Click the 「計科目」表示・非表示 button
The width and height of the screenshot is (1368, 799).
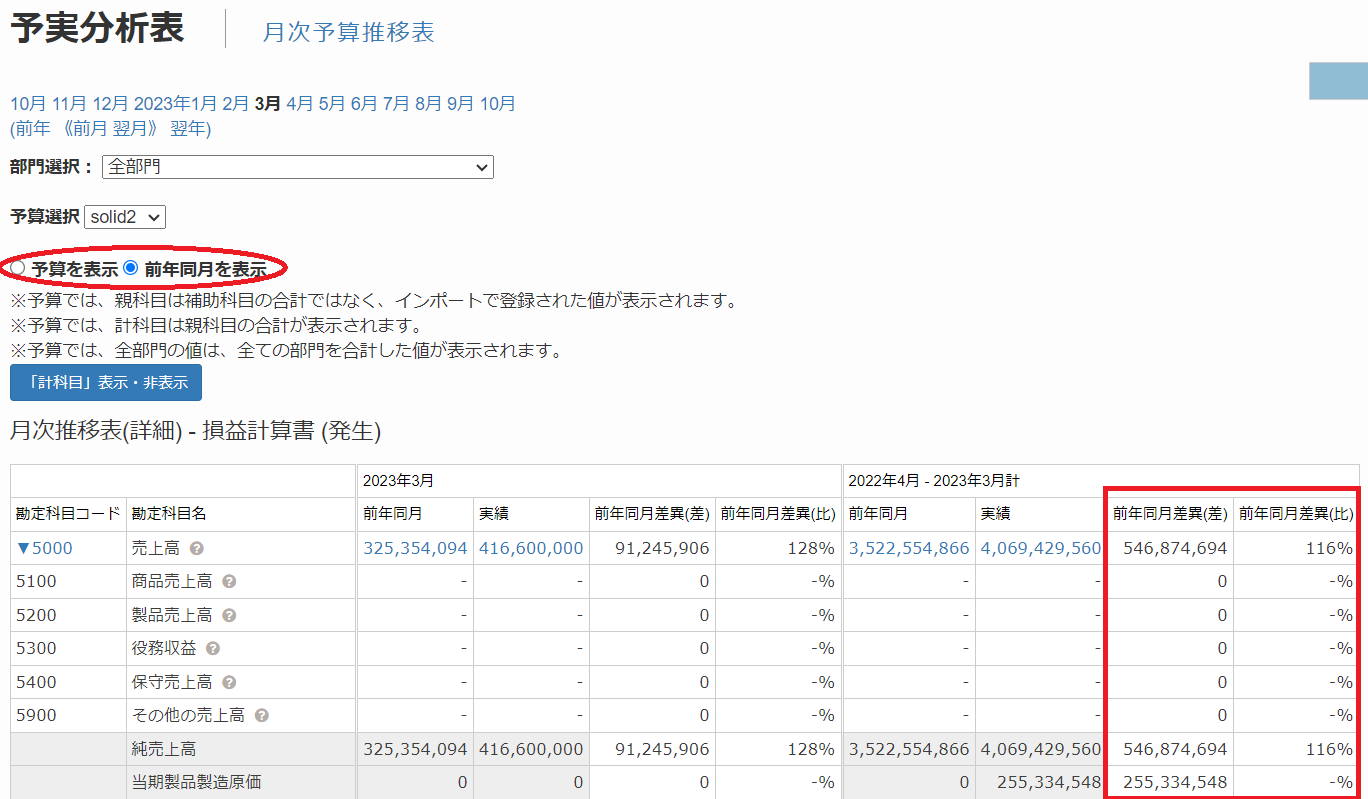coord(106,383)
